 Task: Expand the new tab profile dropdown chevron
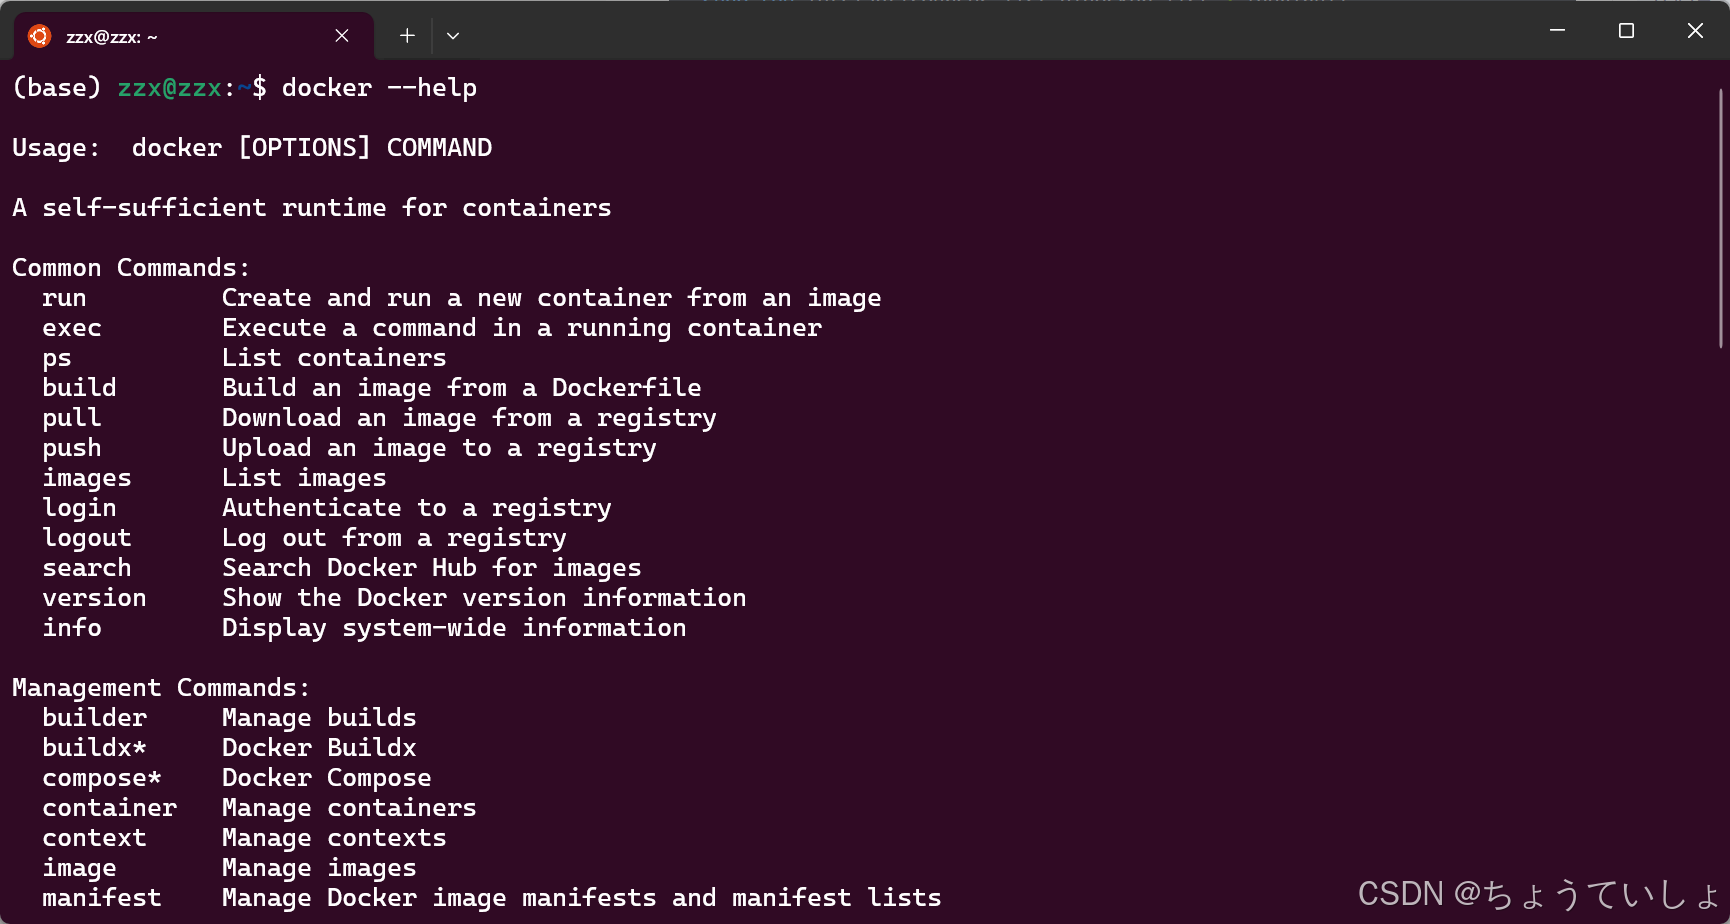(x=453, y=36)
